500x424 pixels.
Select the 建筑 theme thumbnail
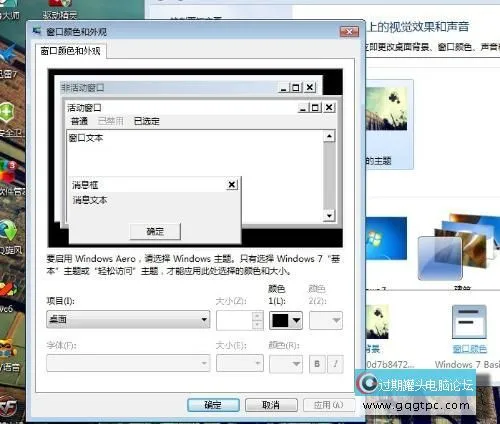tap(459, 248)
